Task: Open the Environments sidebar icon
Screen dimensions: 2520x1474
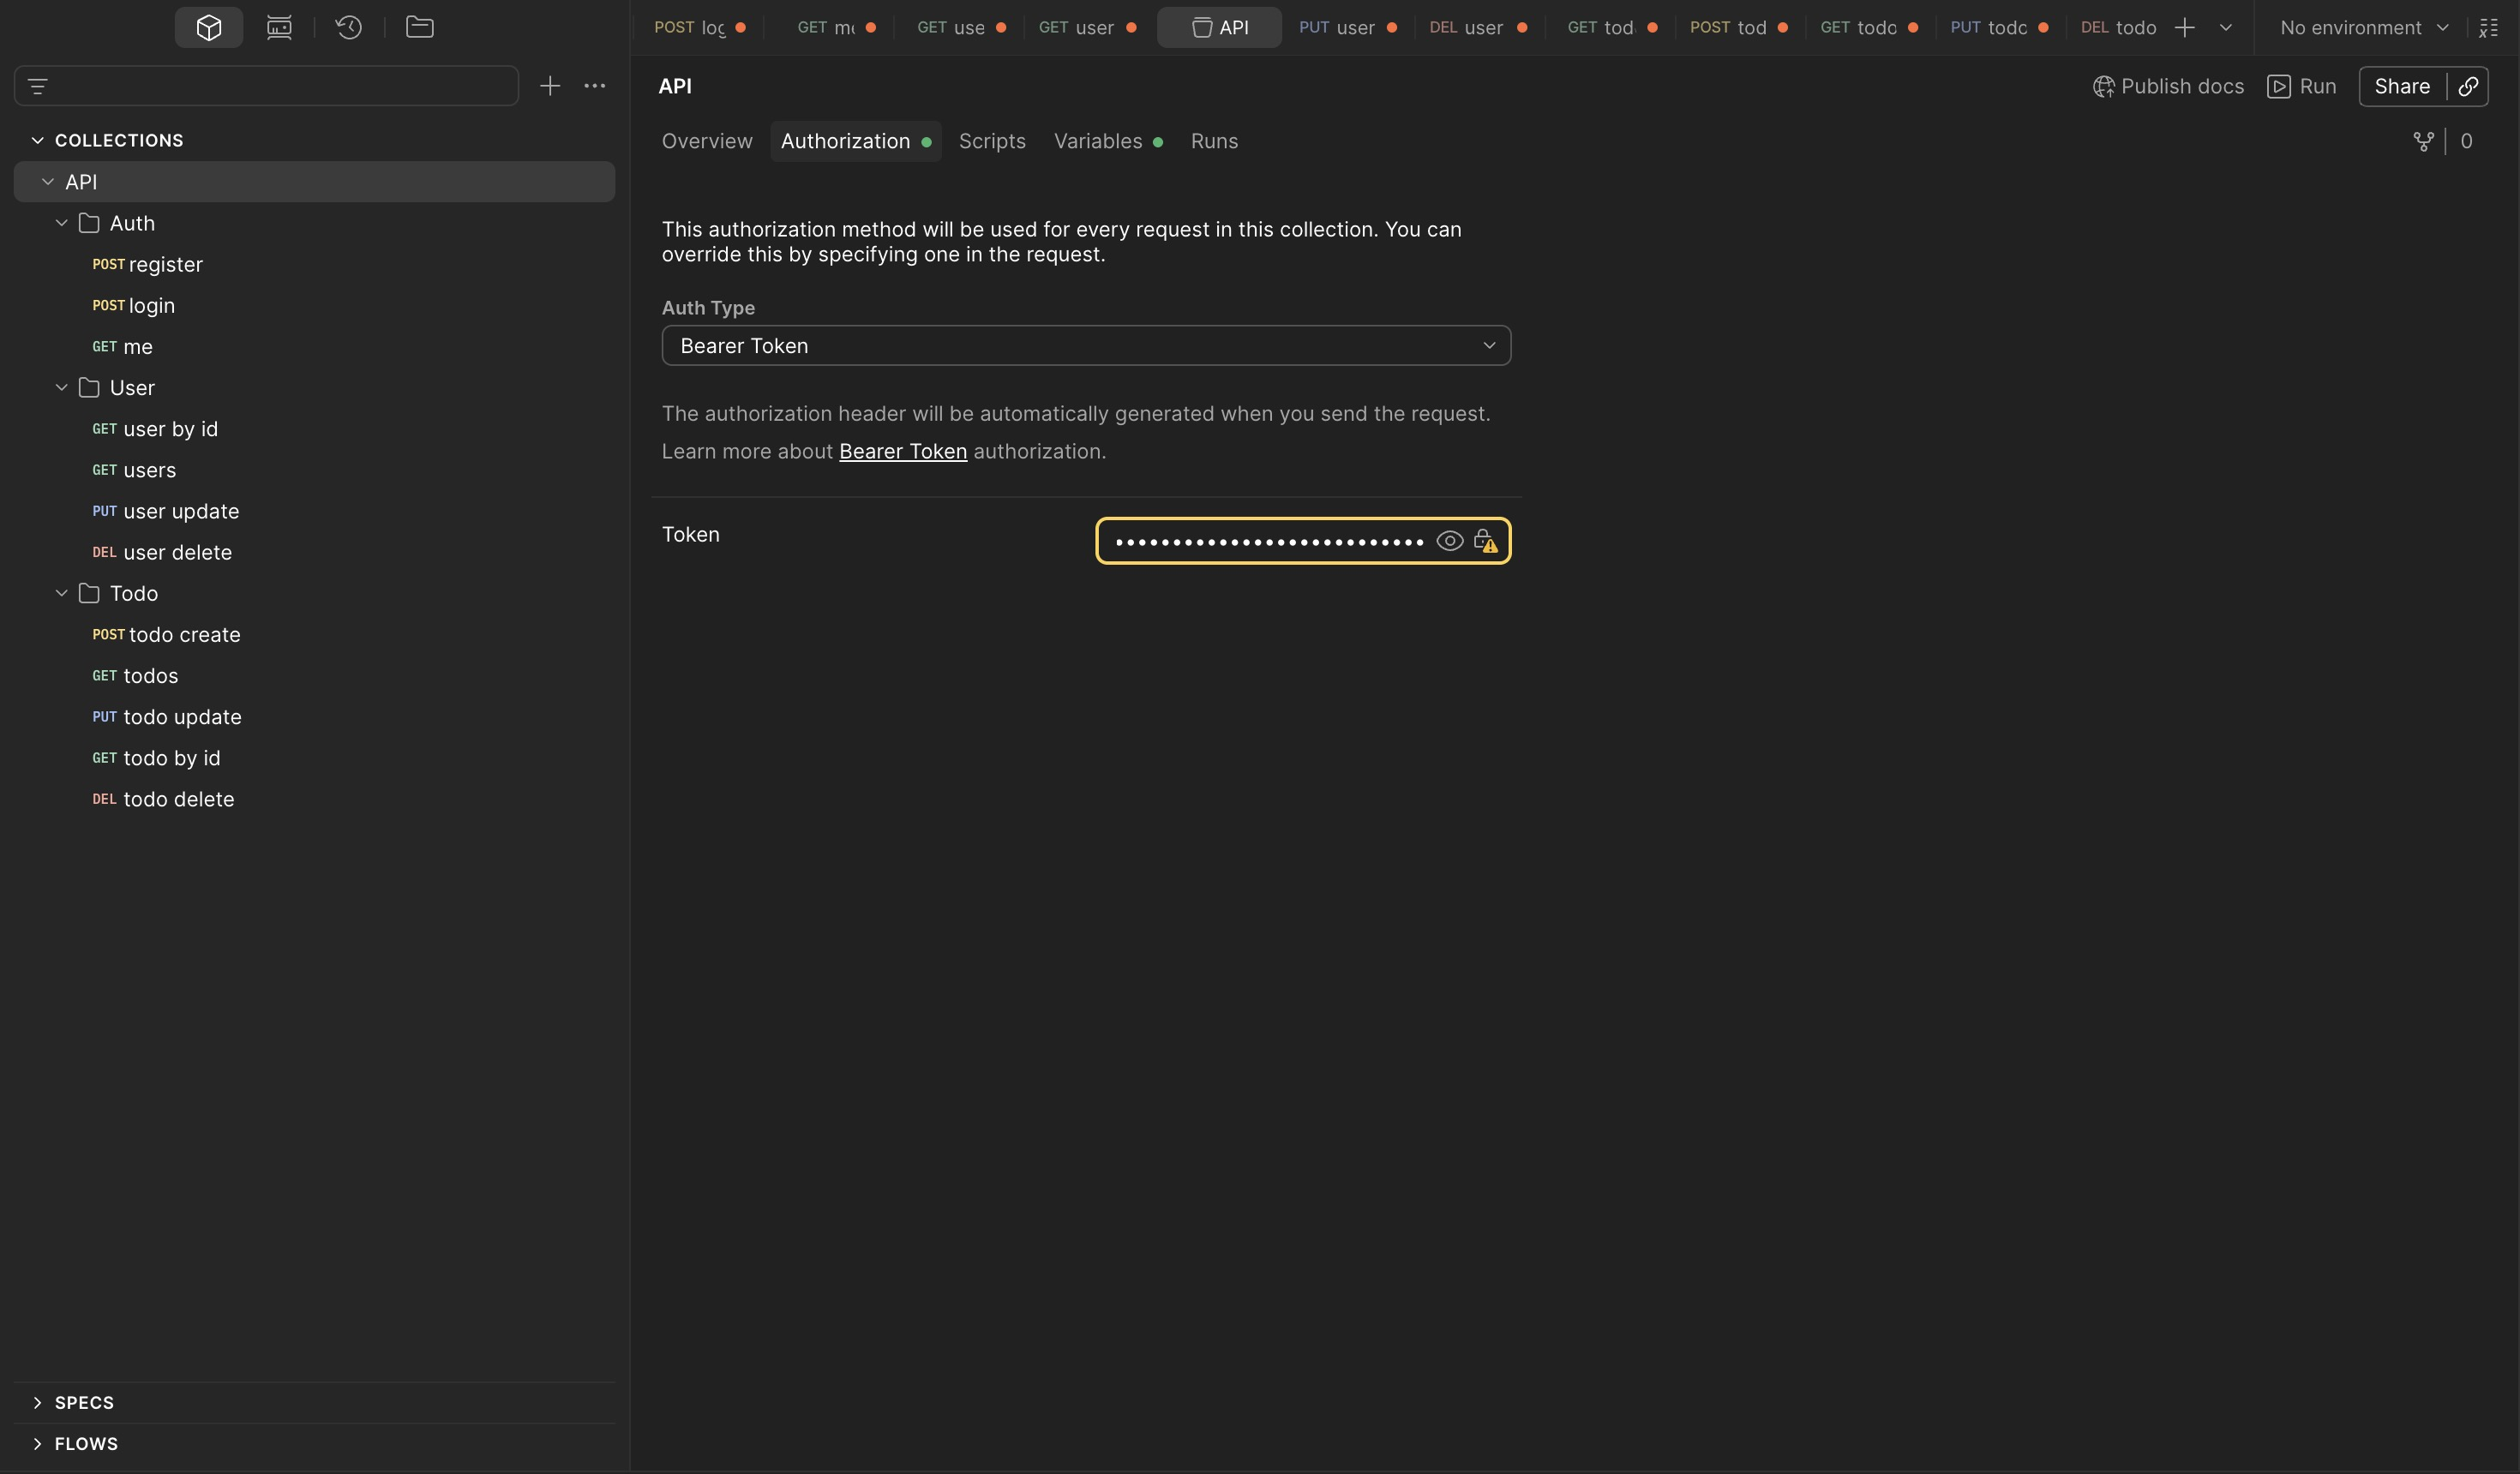Action: tap(279, 27)
